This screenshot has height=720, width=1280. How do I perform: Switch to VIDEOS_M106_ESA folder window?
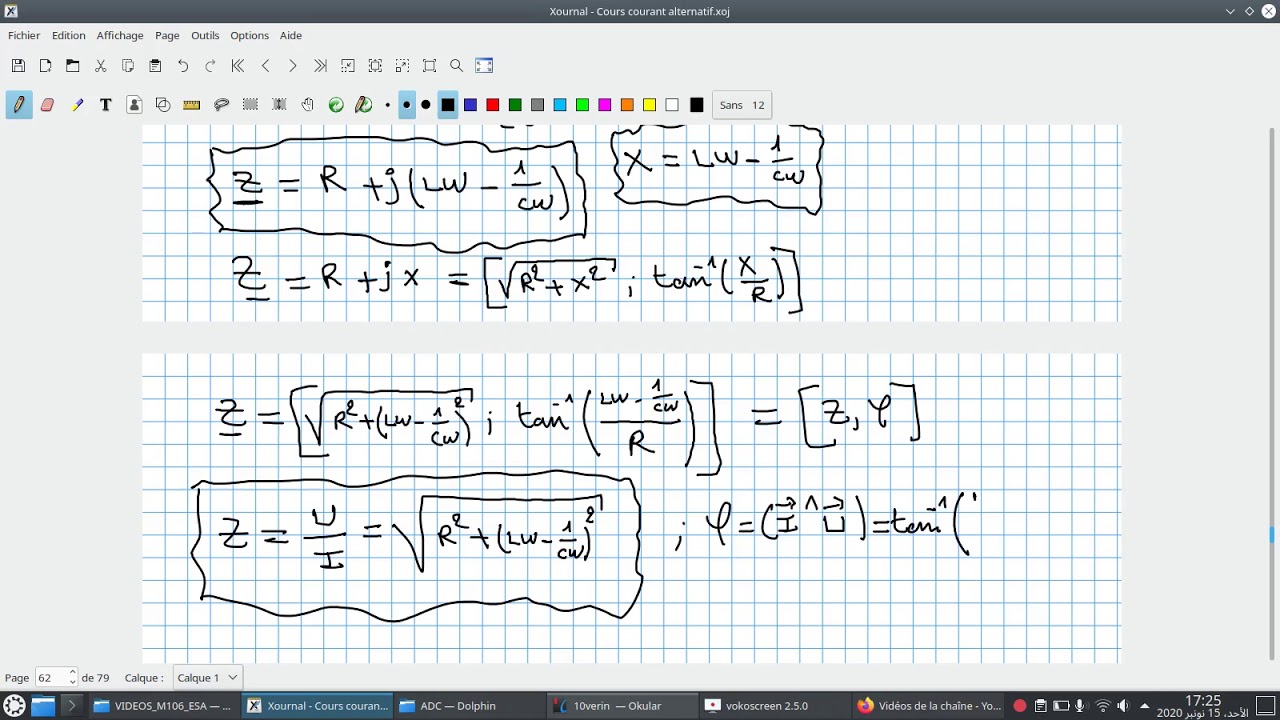164,706
